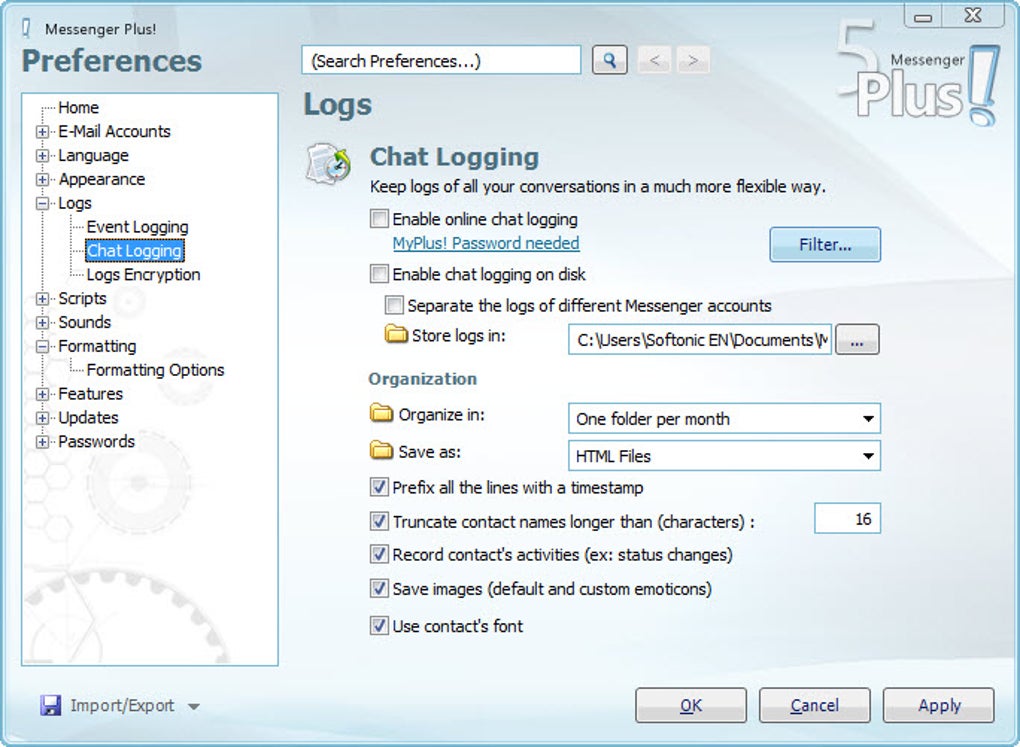Uncheck Use contact's font
This screenshot has height=747, width=1020.
pyautogui.click(x=379, y=626)
